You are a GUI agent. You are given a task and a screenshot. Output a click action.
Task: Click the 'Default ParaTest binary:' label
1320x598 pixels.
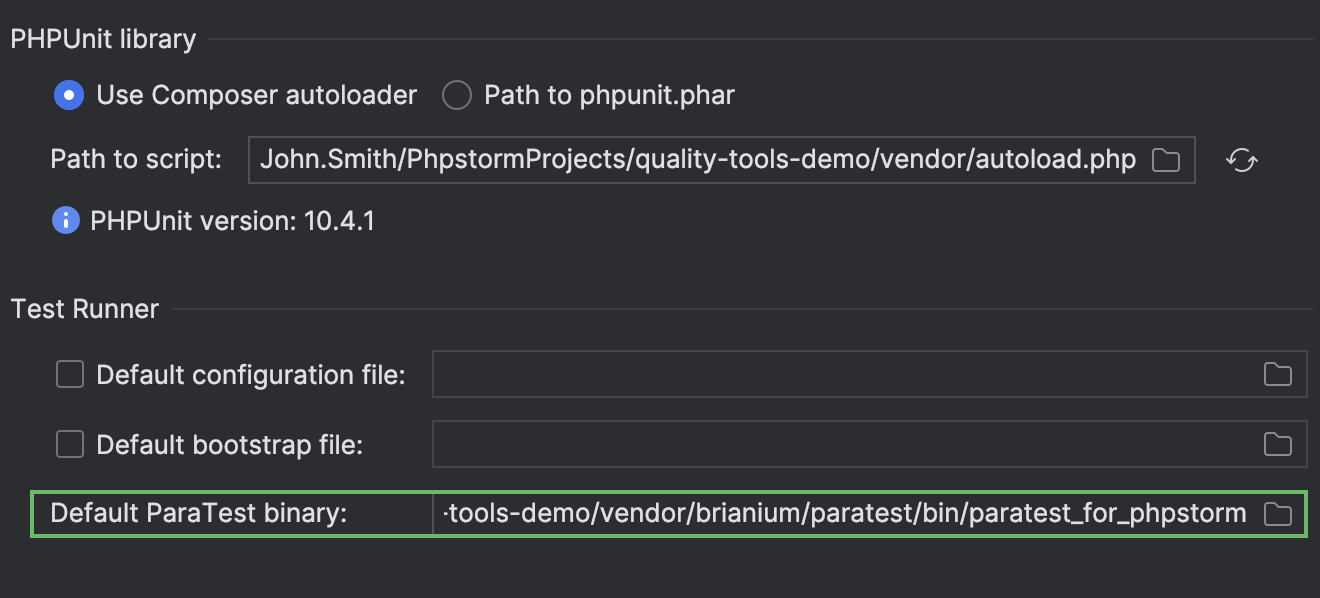(198, 514)
